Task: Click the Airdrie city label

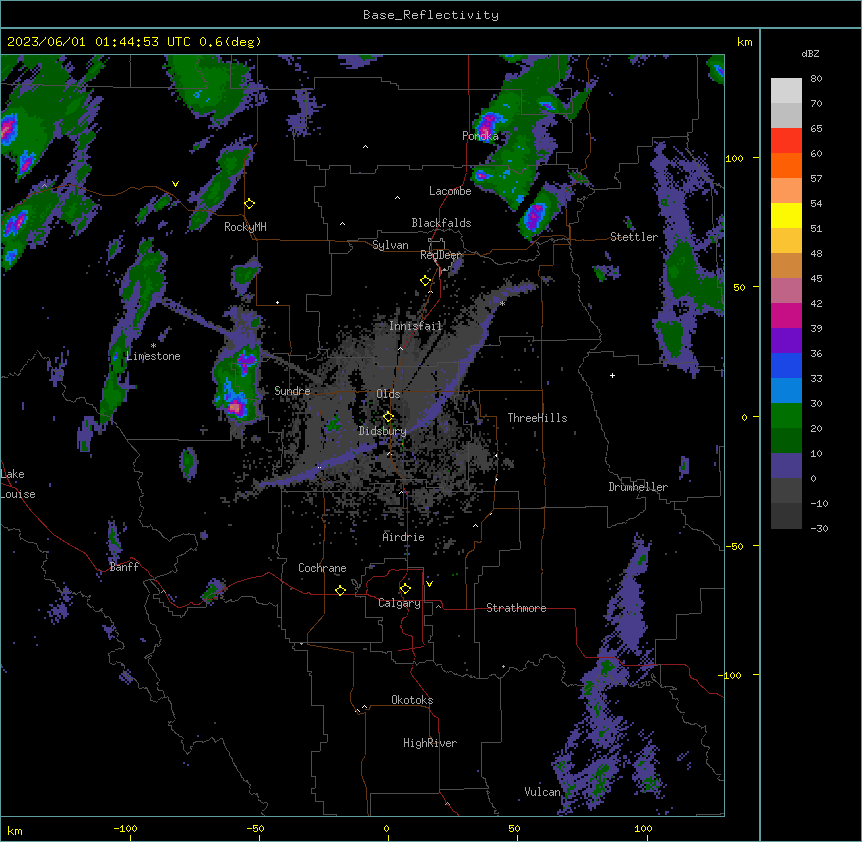Action: (403, 537)
